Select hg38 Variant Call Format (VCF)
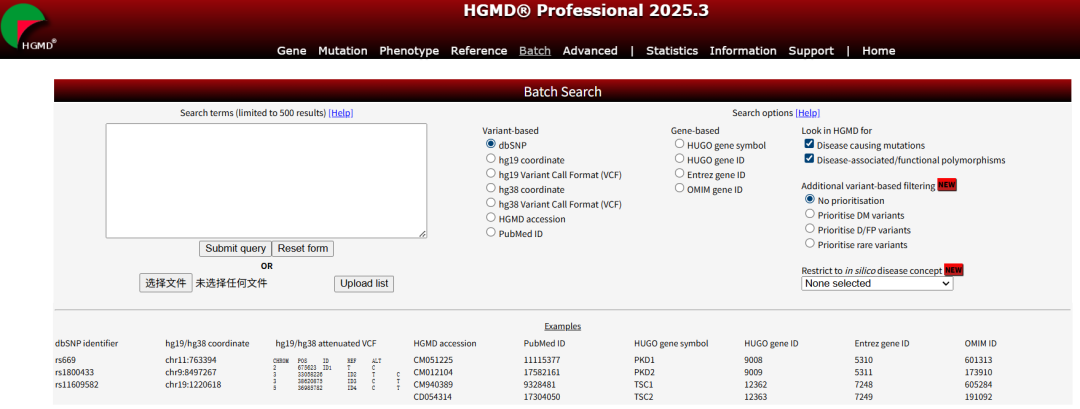The width and height of the screenshot is (1080, 409). coord(490,203)
